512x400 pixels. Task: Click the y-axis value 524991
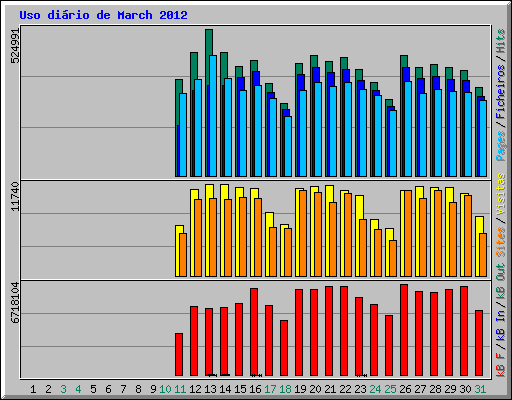pos(15,45)
